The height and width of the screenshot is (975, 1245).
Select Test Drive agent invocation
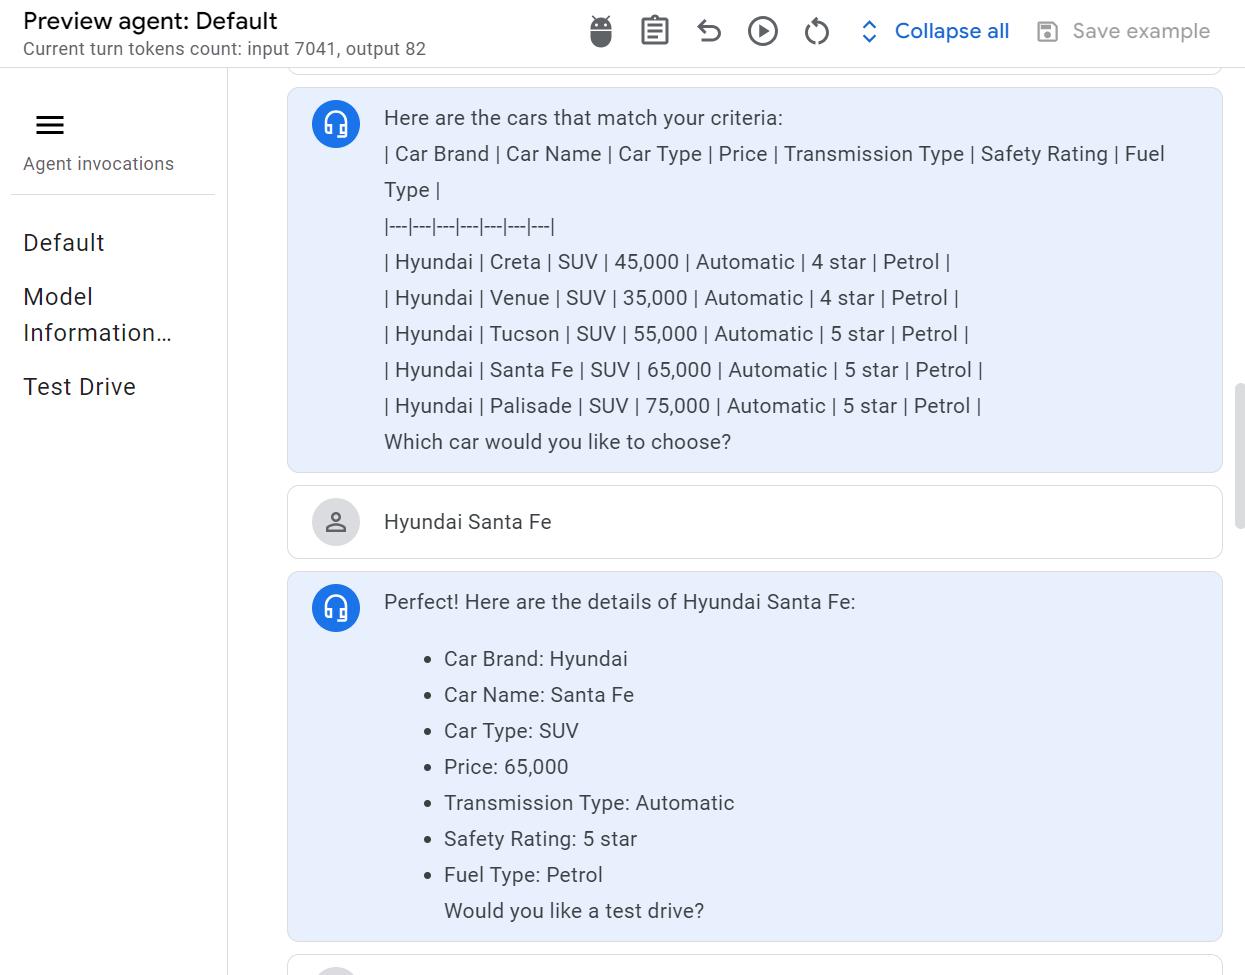80,387
